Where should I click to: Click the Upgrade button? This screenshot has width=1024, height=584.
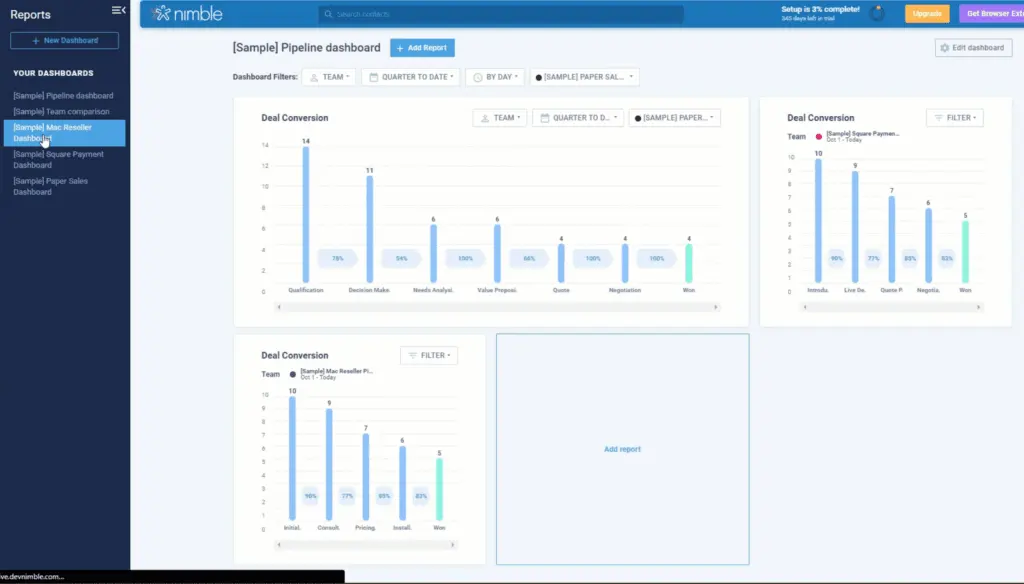[927, 13]
